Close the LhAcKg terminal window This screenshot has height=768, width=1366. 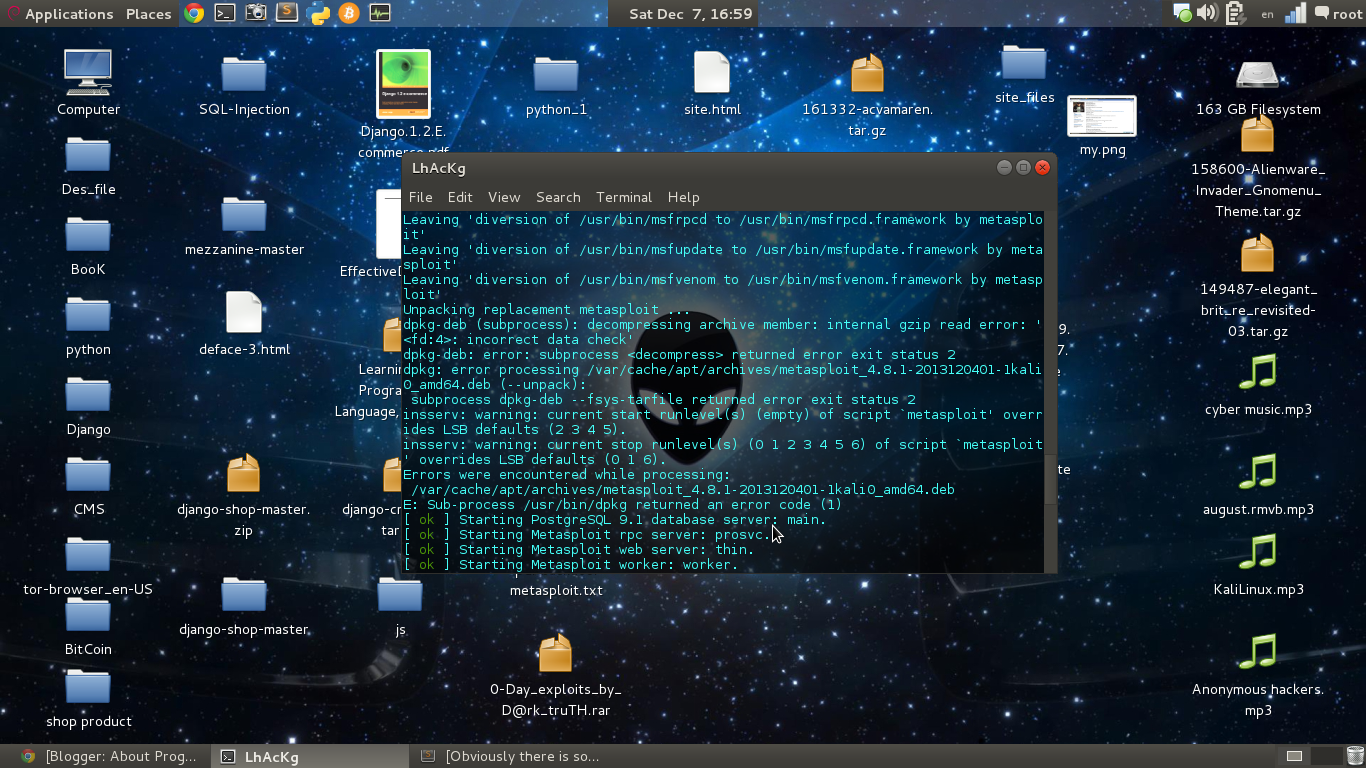coord(1042,167)
